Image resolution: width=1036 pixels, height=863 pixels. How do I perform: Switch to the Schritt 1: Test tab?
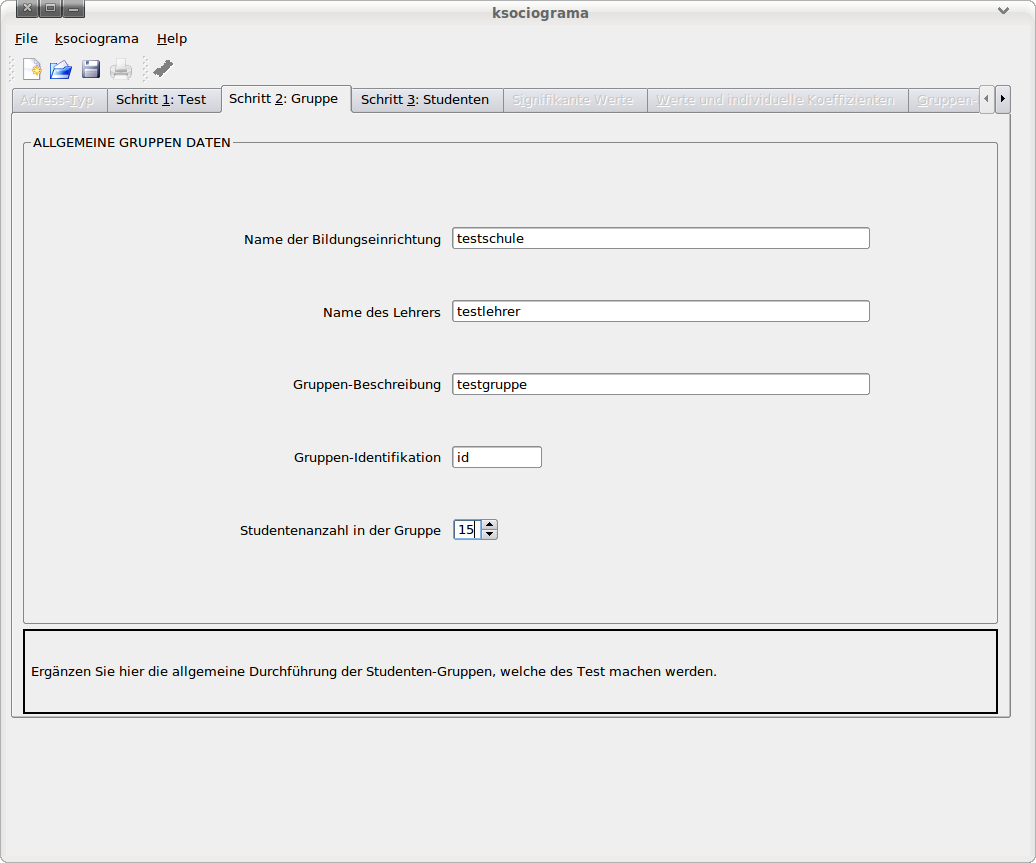click(x=161, y=100)
